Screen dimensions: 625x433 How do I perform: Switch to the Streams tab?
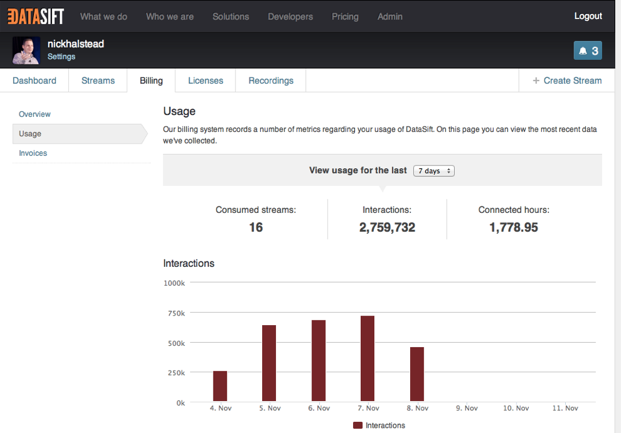(x=98, y=80)
